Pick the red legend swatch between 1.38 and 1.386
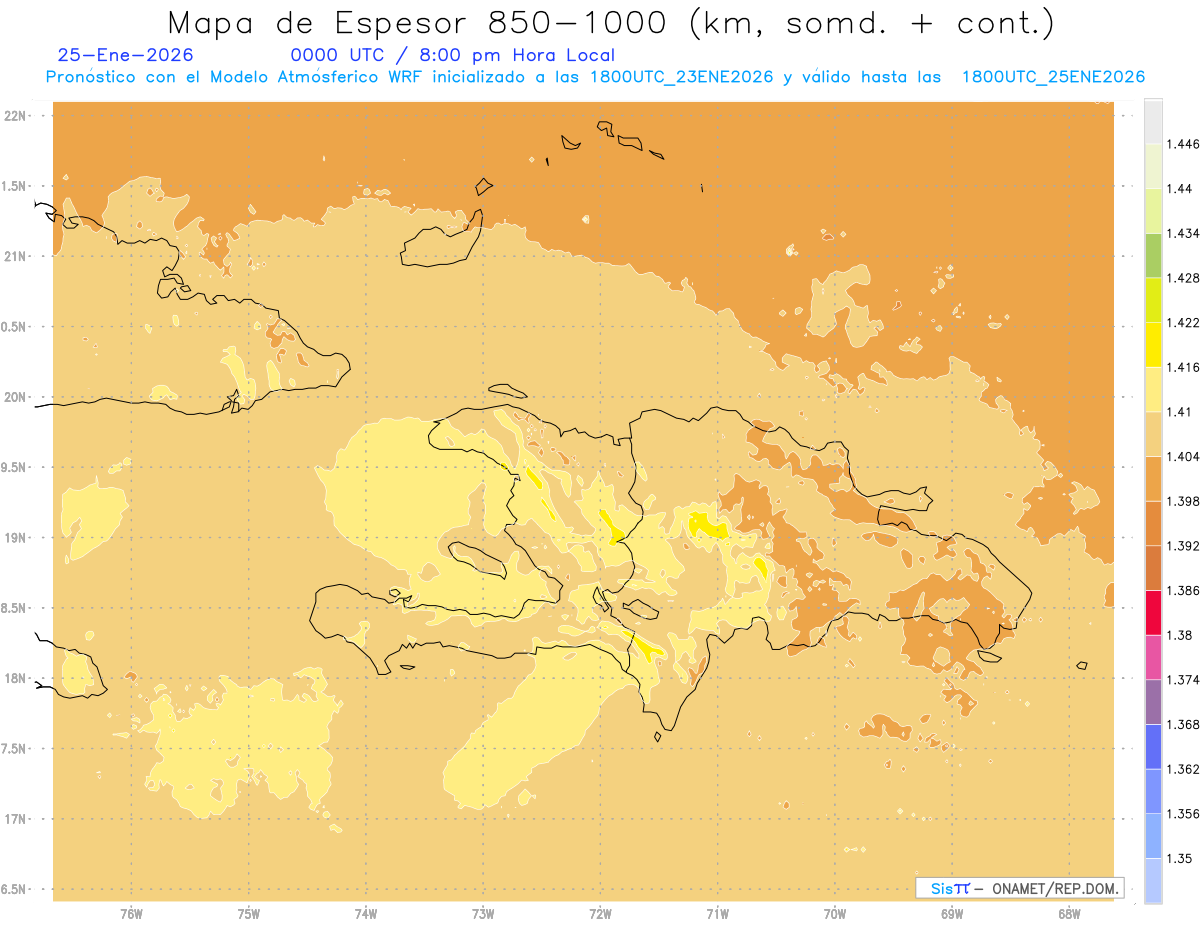This screenshot has height=927, width=1200. (x=1153, y=612)
